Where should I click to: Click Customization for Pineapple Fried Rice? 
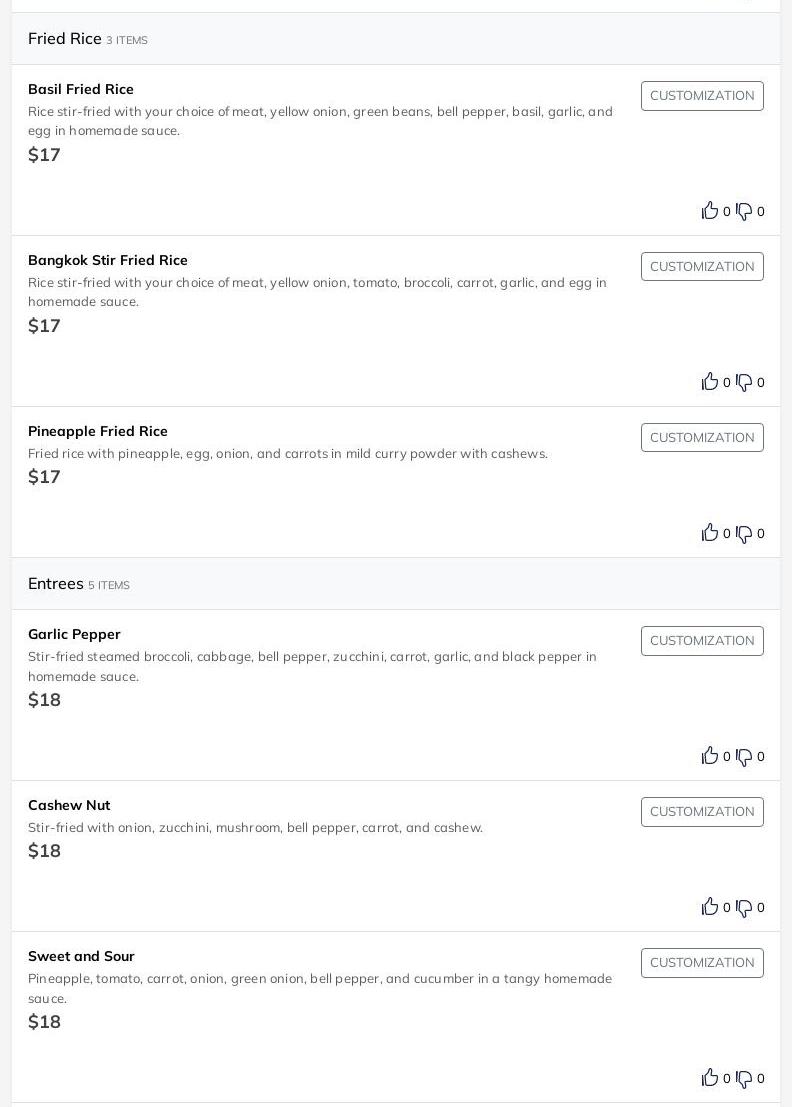click(702, 438)
